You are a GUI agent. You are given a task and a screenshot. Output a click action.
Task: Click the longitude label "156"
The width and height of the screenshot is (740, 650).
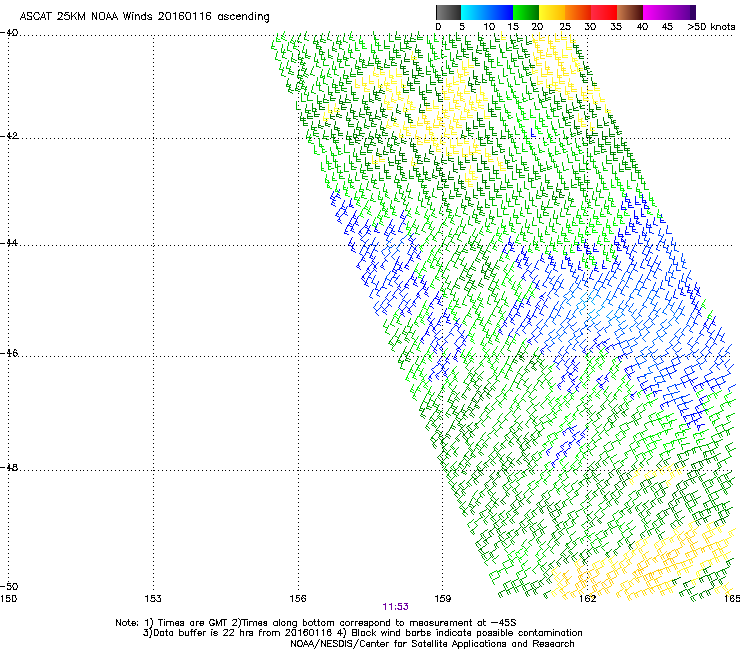298,599
